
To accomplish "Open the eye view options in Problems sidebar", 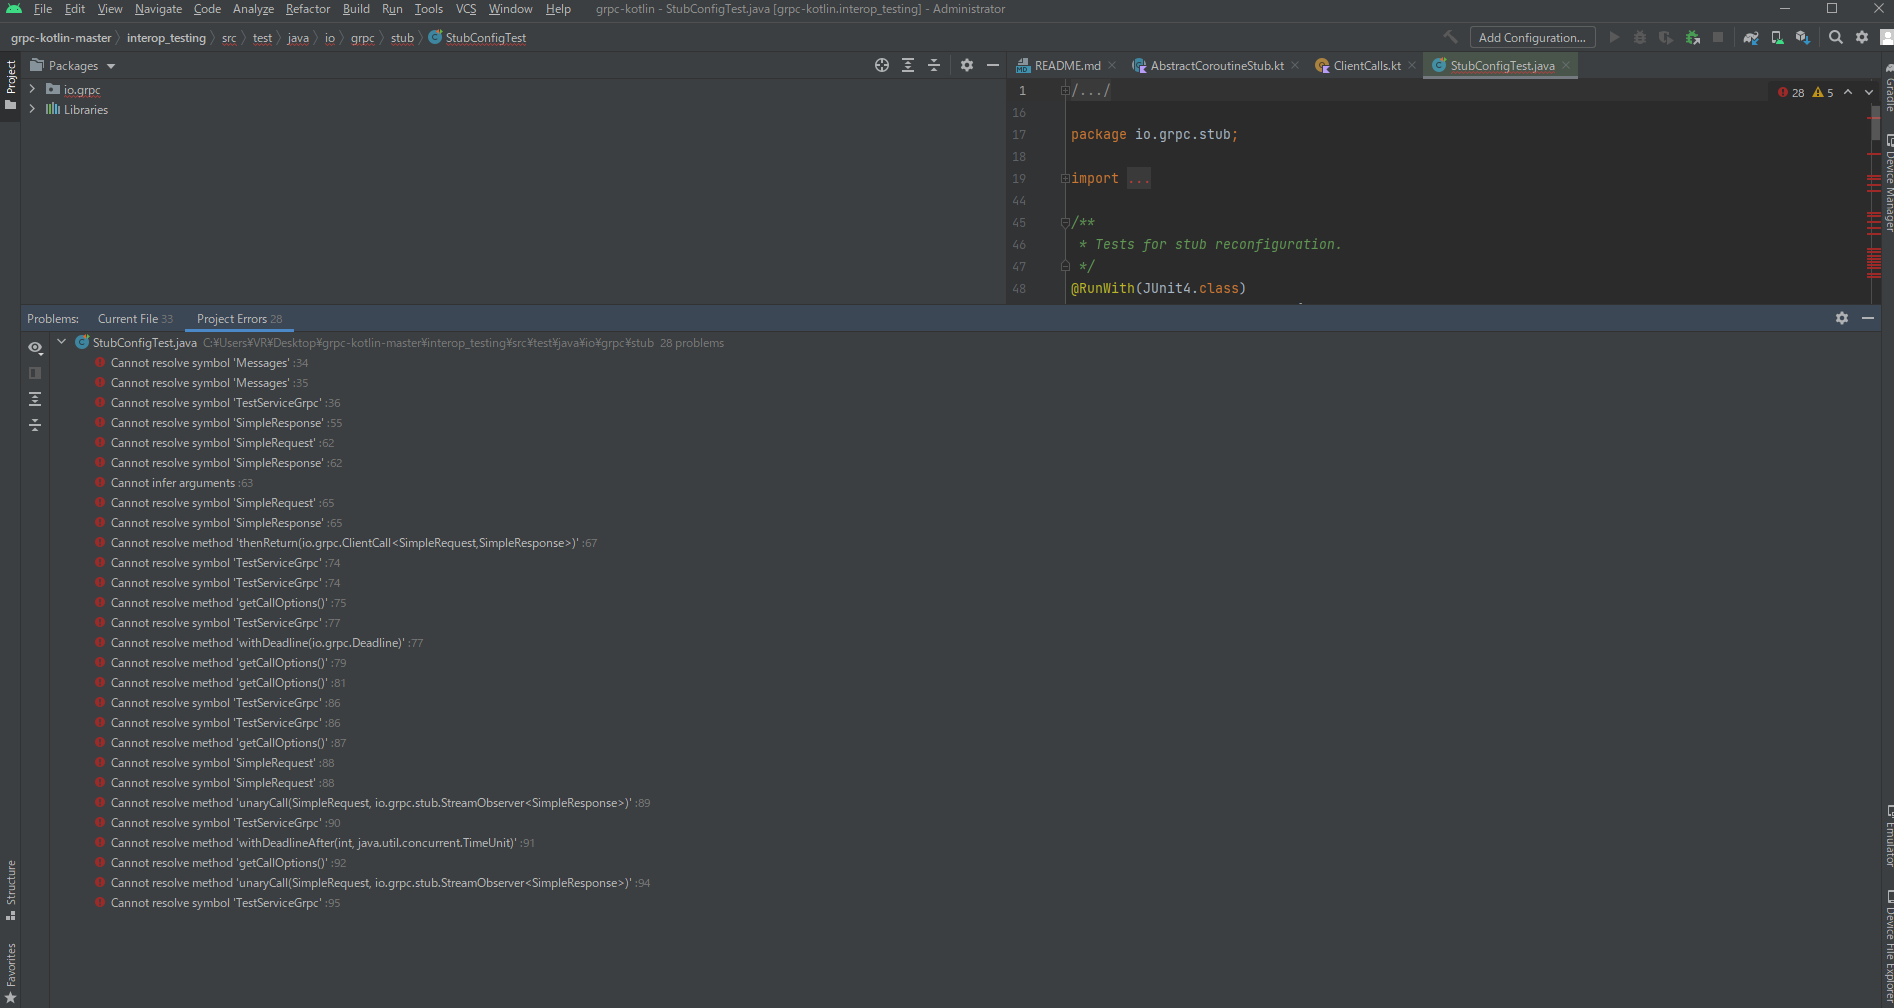I will pos(35,347).
